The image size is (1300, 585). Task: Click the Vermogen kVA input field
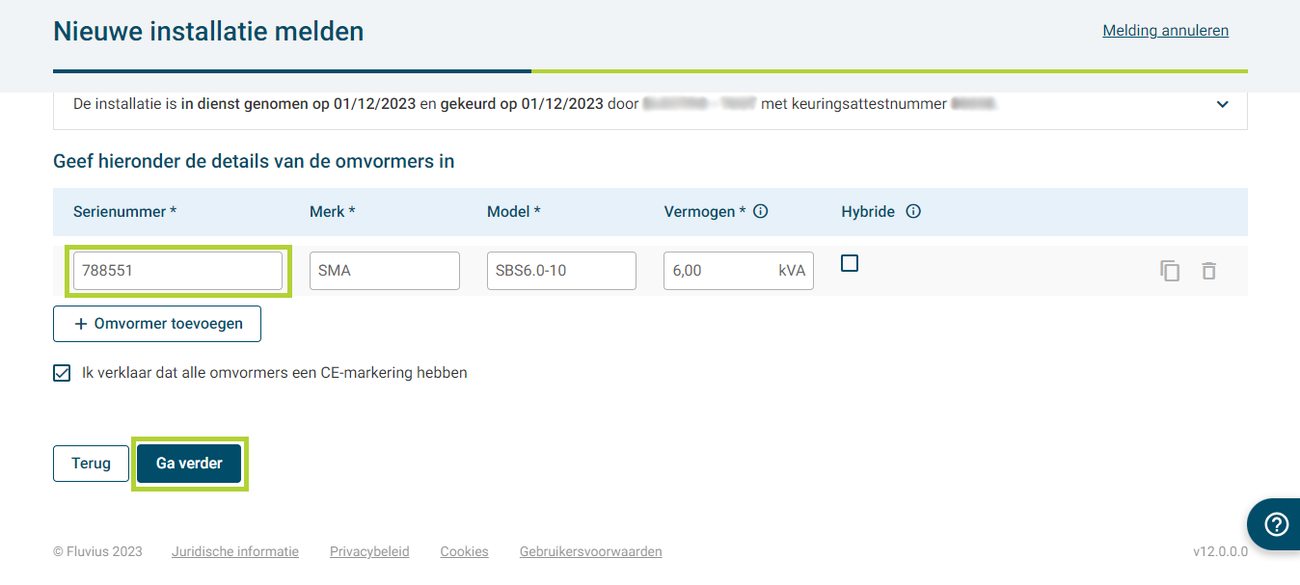[x=720, y=271]
